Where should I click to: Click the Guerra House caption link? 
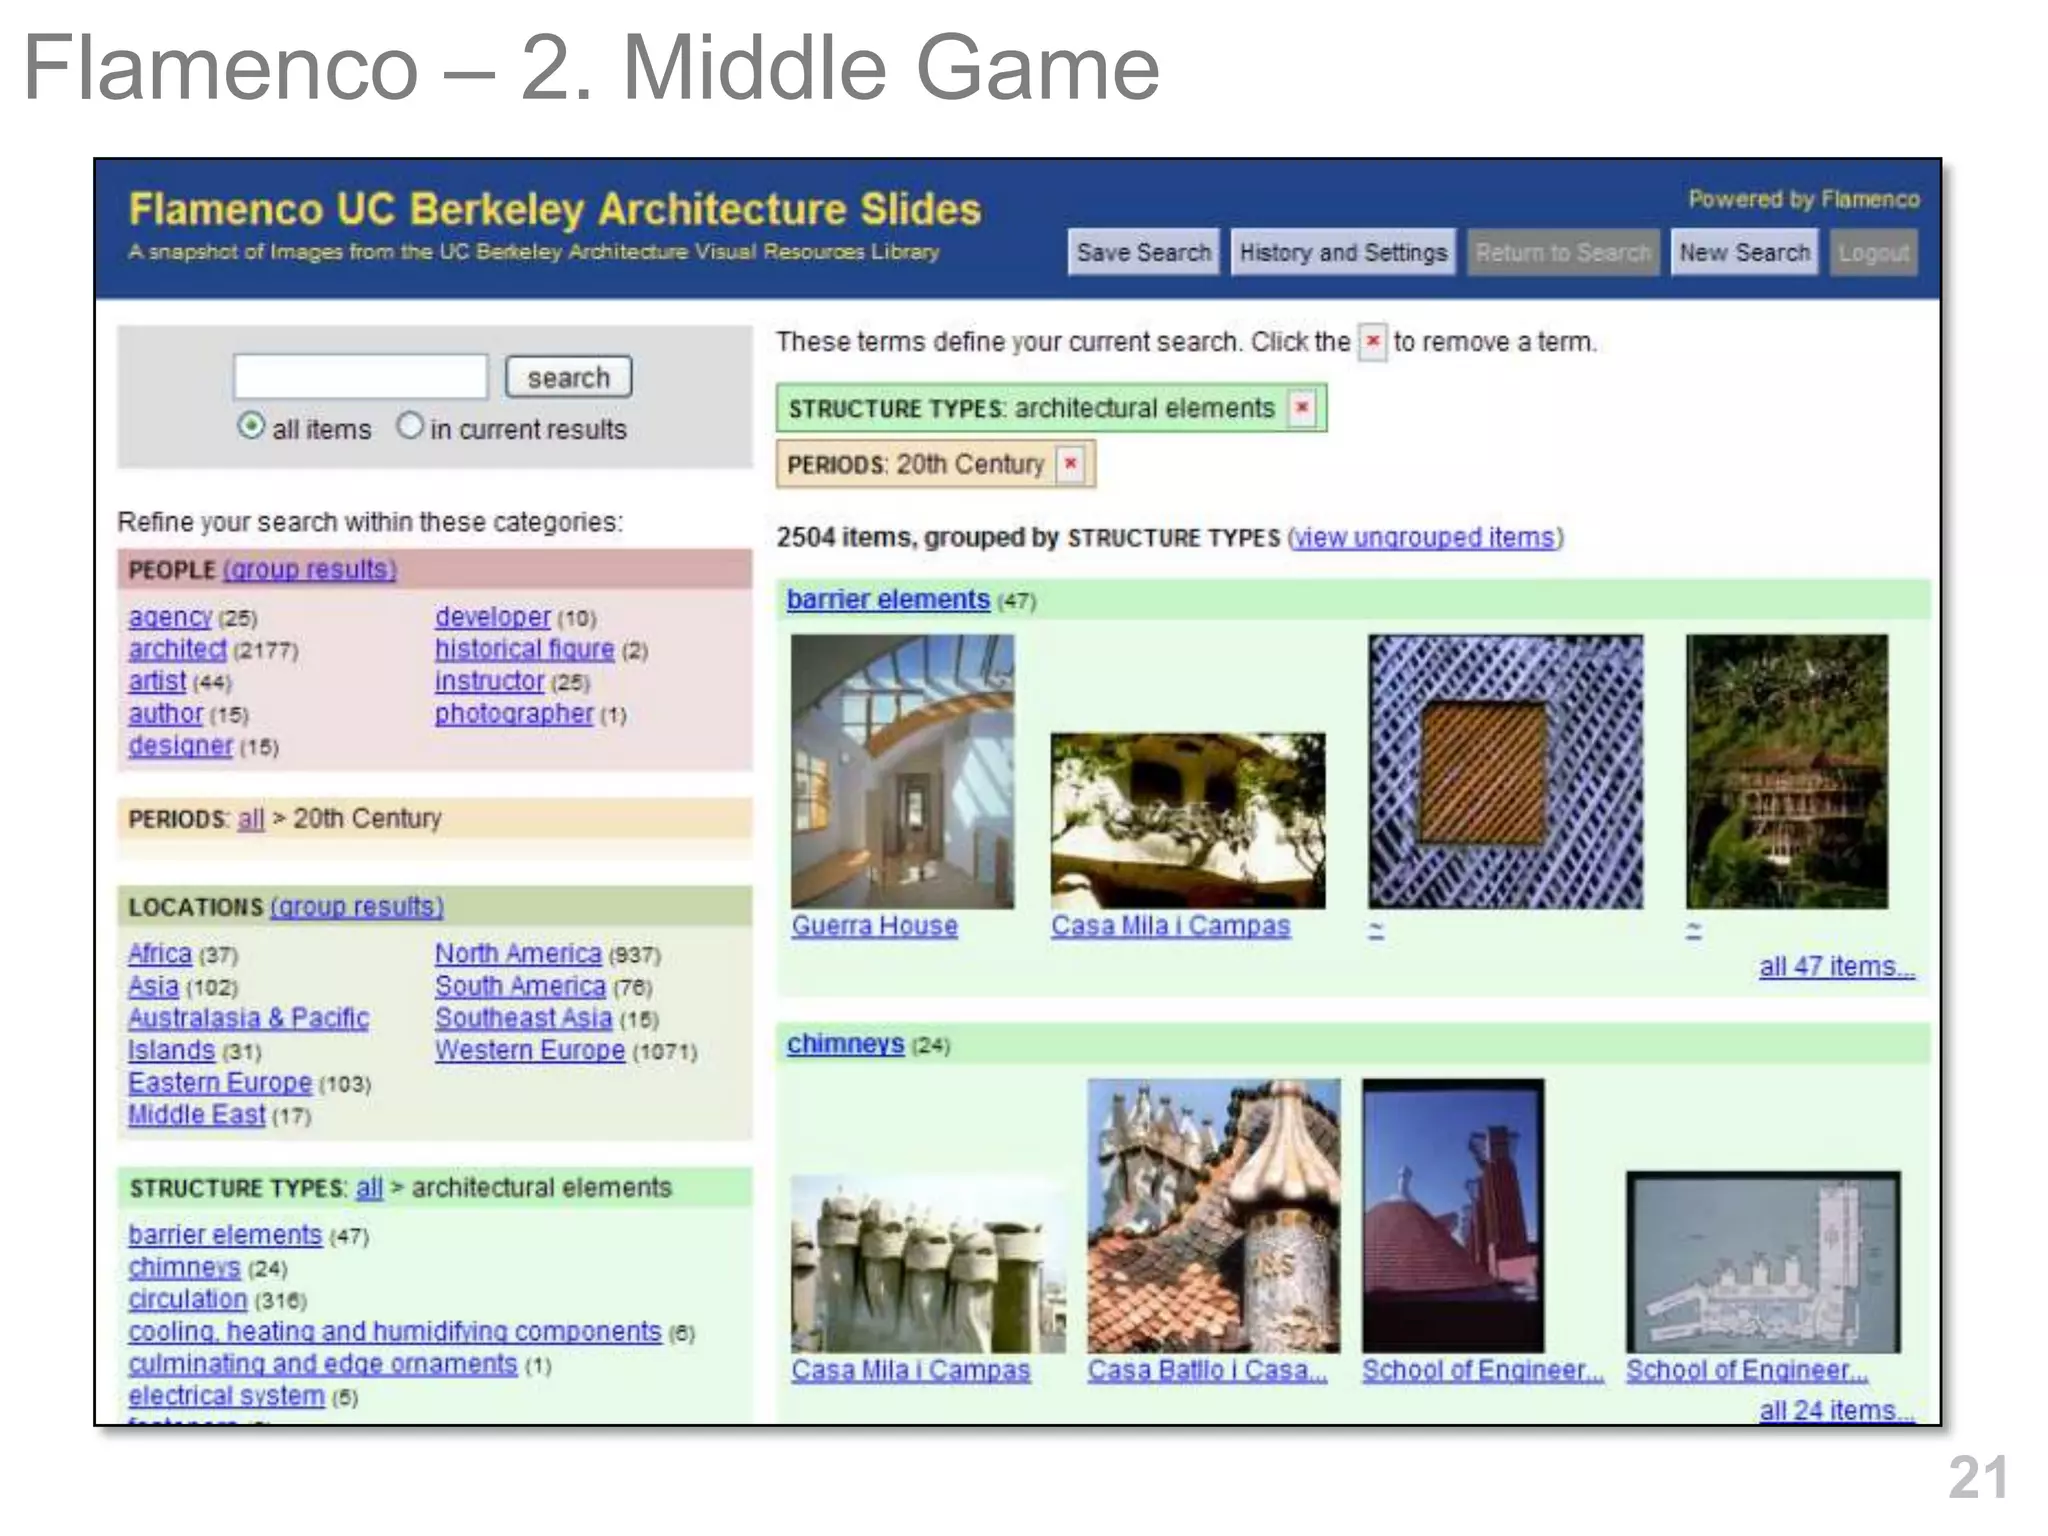(874, 926)
